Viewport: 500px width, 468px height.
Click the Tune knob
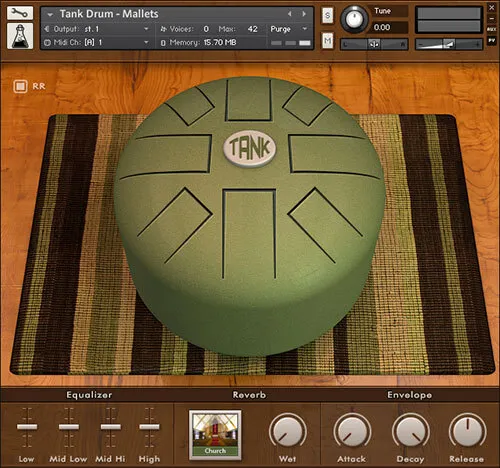(x=354, y=19)
